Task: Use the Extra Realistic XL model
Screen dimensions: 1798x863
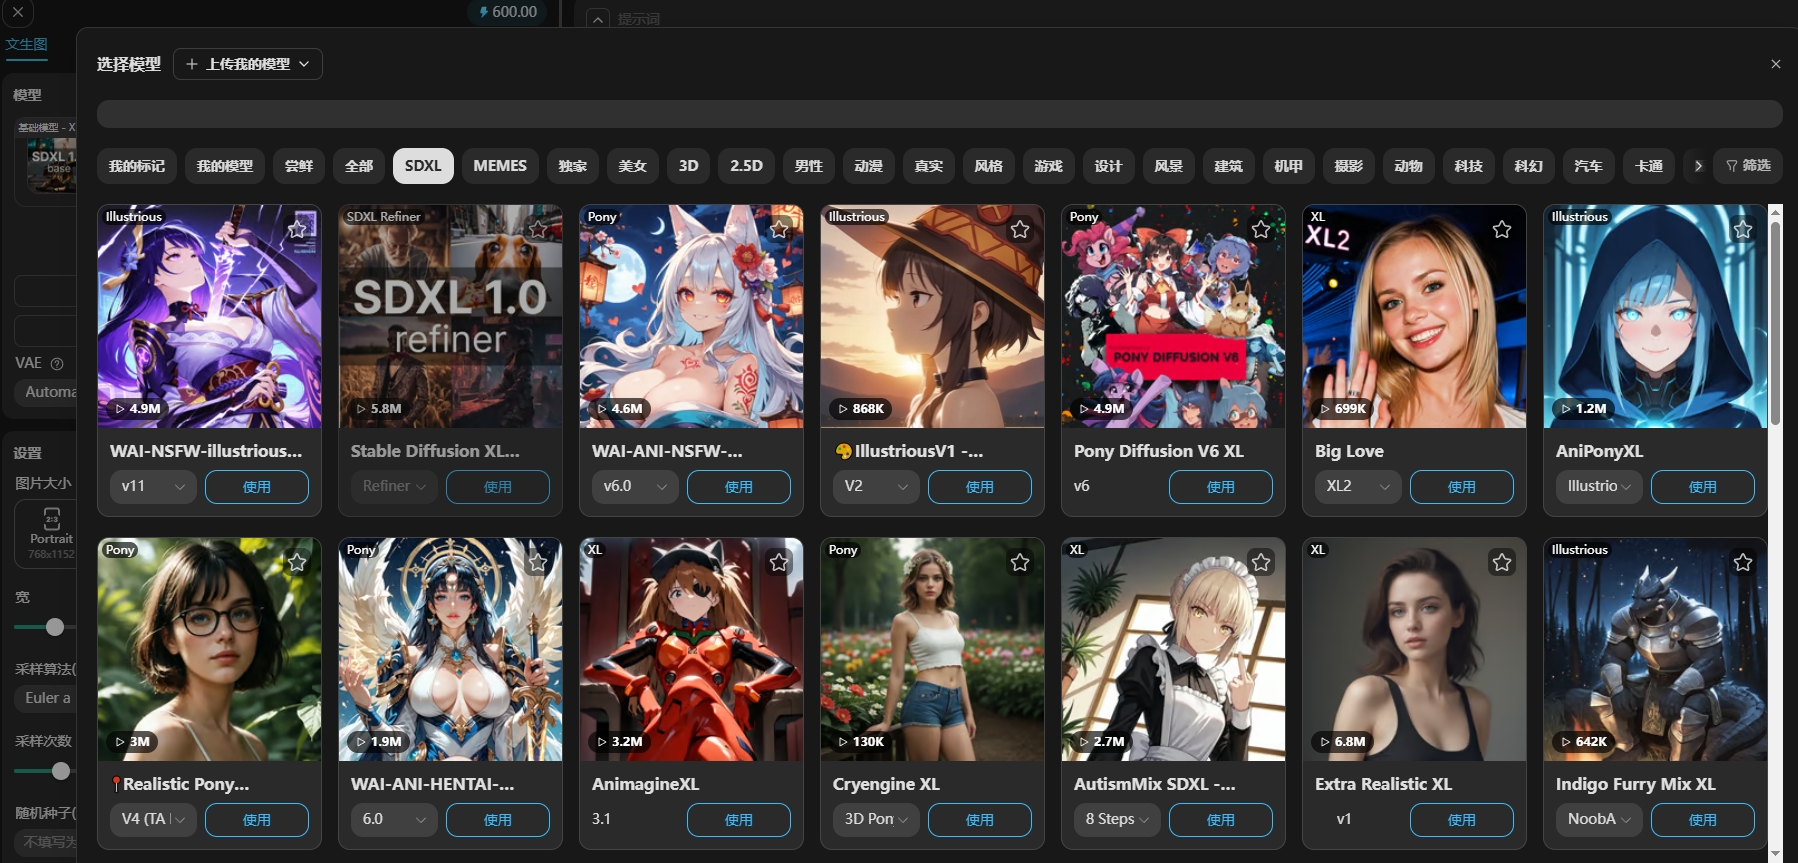Action: click(1462, 820)
